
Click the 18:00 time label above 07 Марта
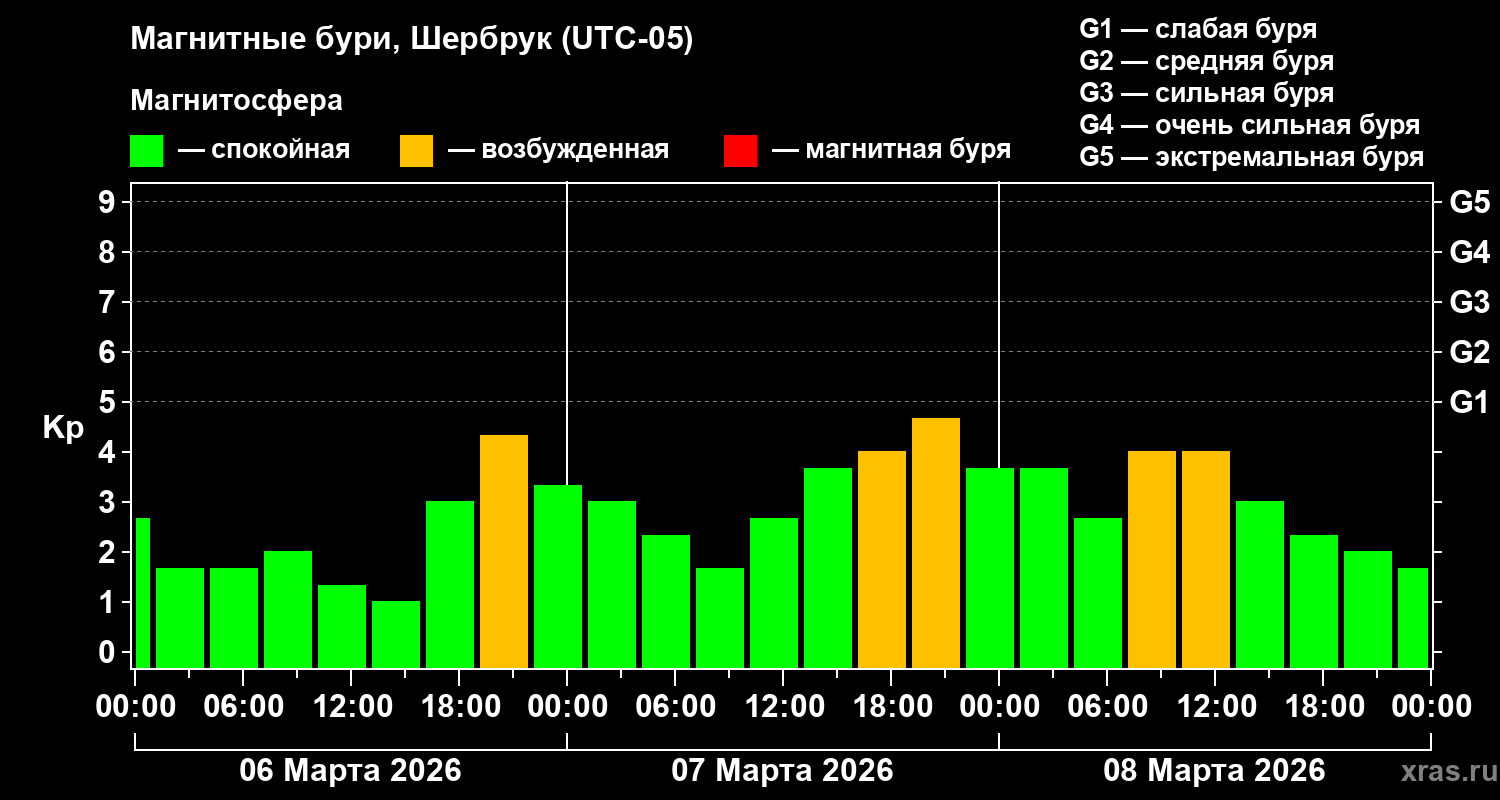(x=891, y=707)
